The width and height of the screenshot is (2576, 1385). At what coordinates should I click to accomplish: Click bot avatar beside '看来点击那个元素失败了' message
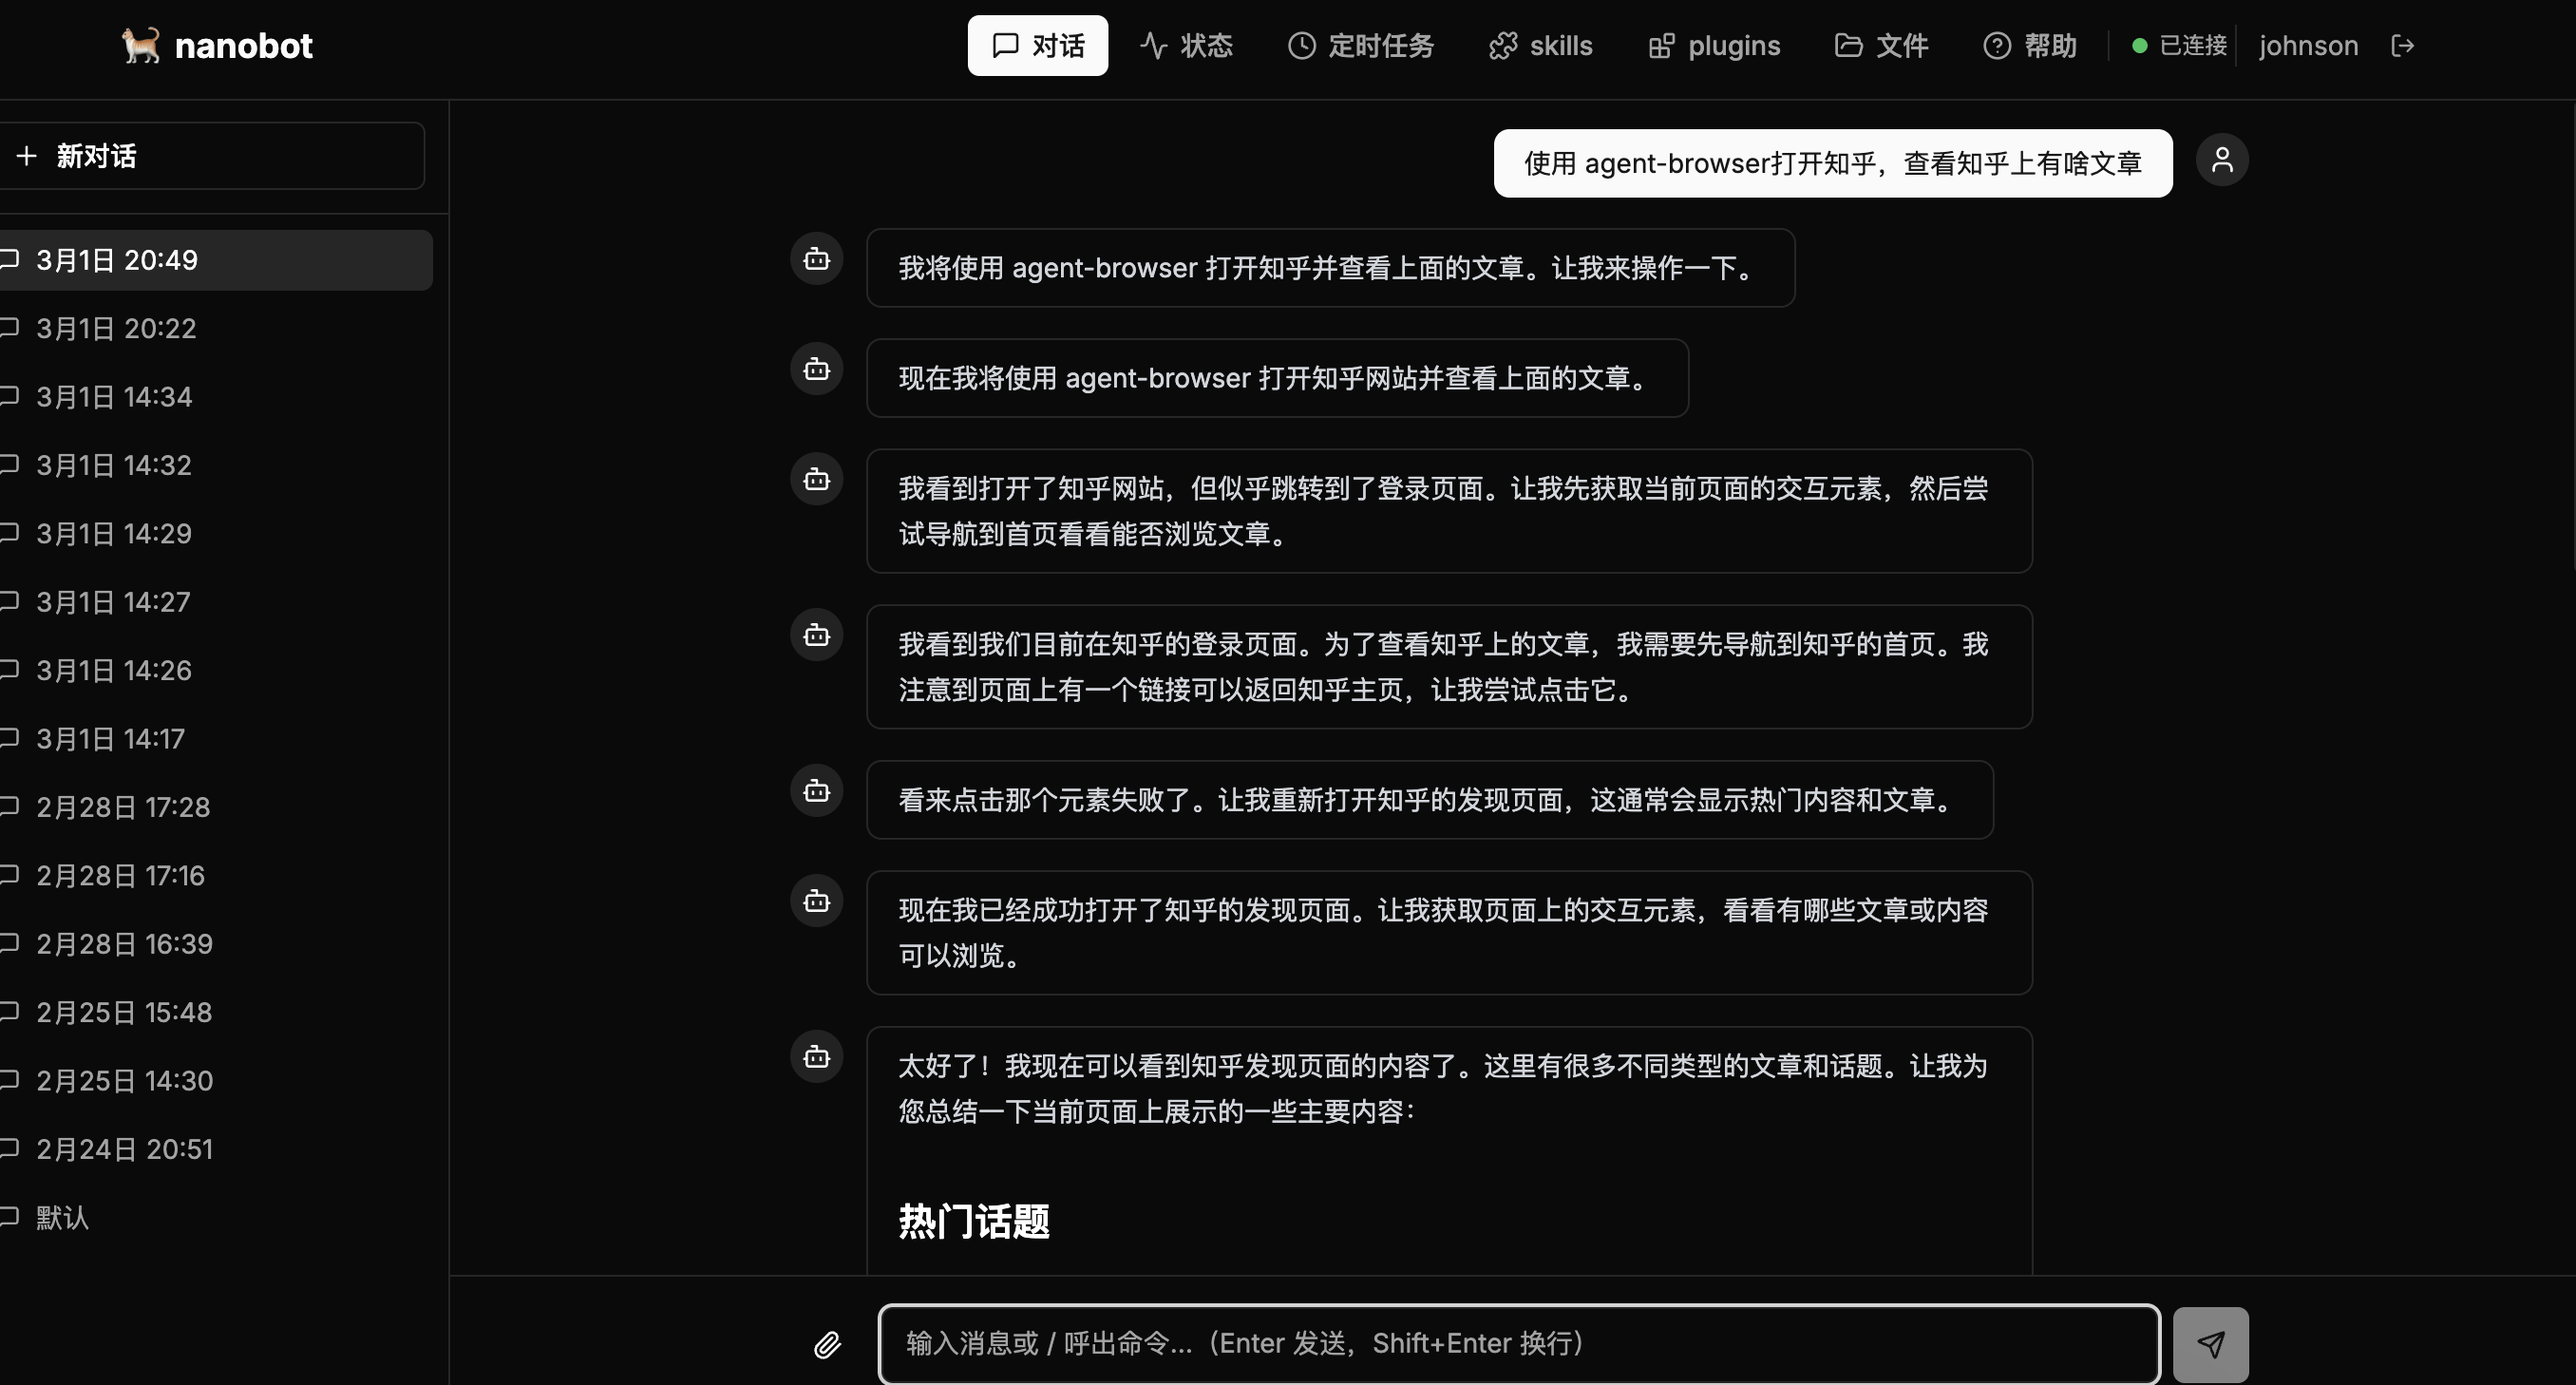(x=817, y=791)
